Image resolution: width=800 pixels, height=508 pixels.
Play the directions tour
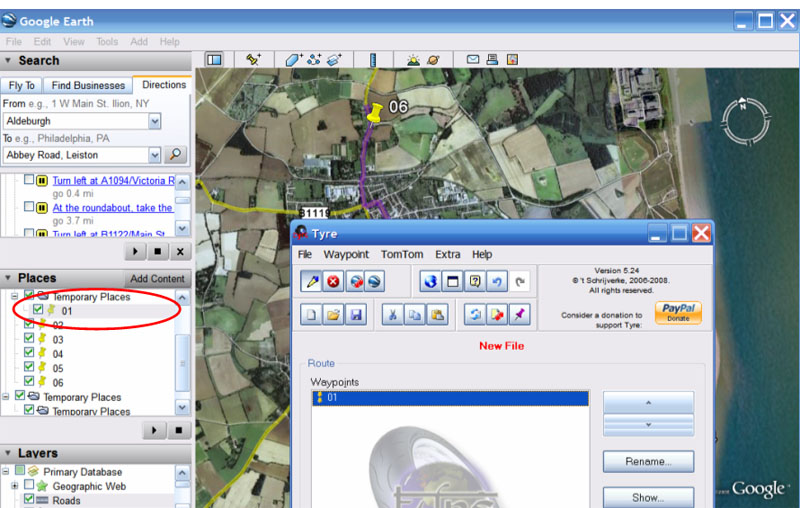[135, 251]
